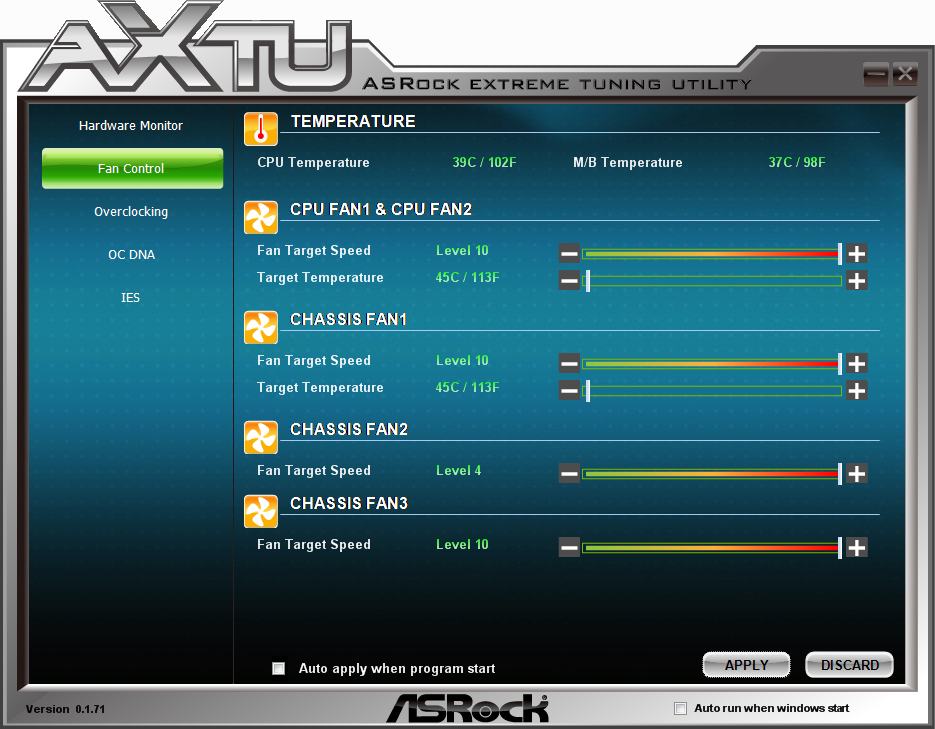Decrease Chassis Fan1 target temperature with minus

(569, 390)
